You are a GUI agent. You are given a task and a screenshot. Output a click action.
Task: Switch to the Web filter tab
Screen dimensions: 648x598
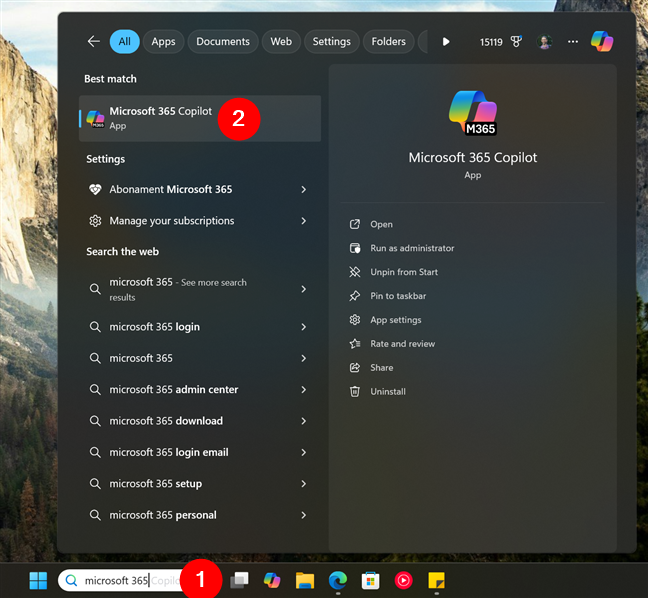pyautogui.click(x=281, y=41)
